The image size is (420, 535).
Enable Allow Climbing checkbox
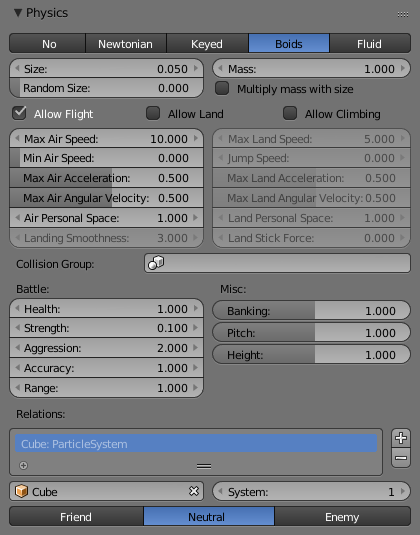[x=290, y=113]
